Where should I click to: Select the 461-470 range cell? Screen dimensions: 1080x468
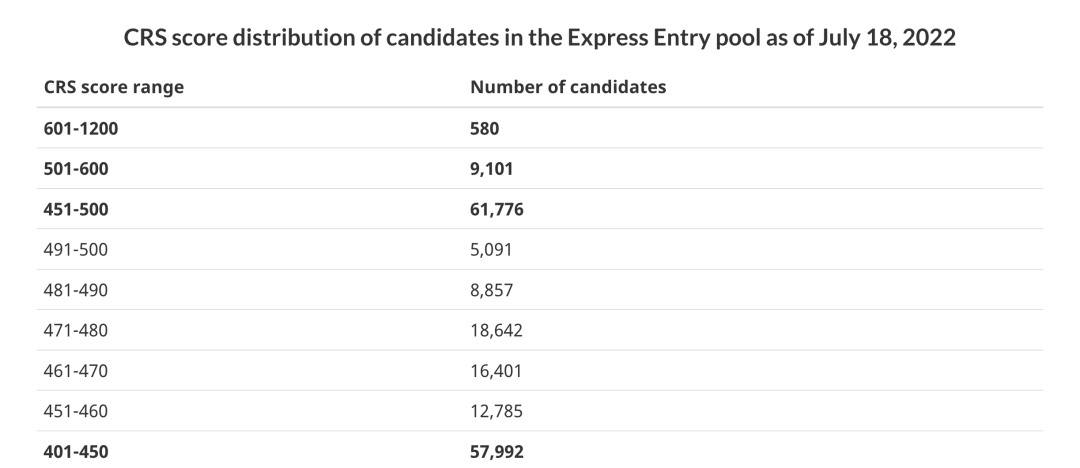[x=76, y=371]
